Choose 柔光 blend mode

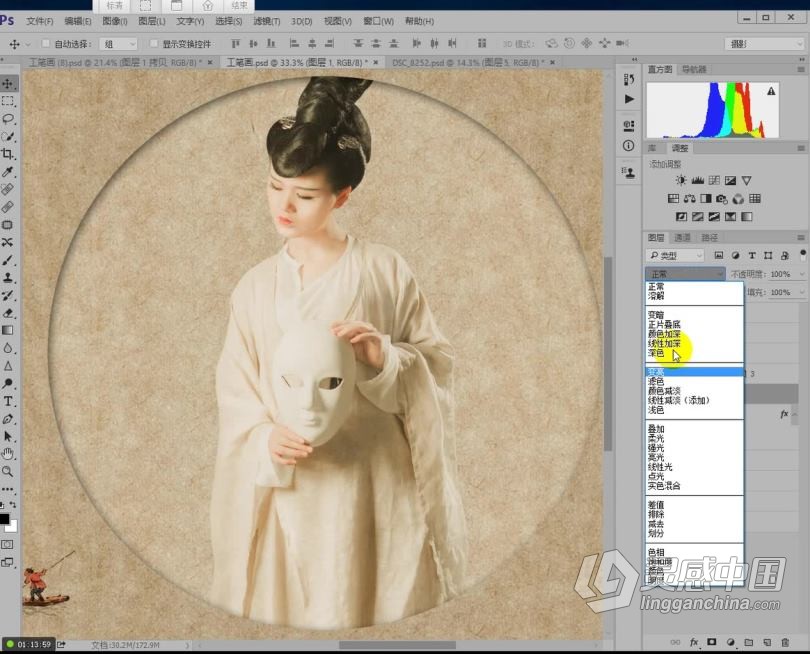[x=656, y=438]
